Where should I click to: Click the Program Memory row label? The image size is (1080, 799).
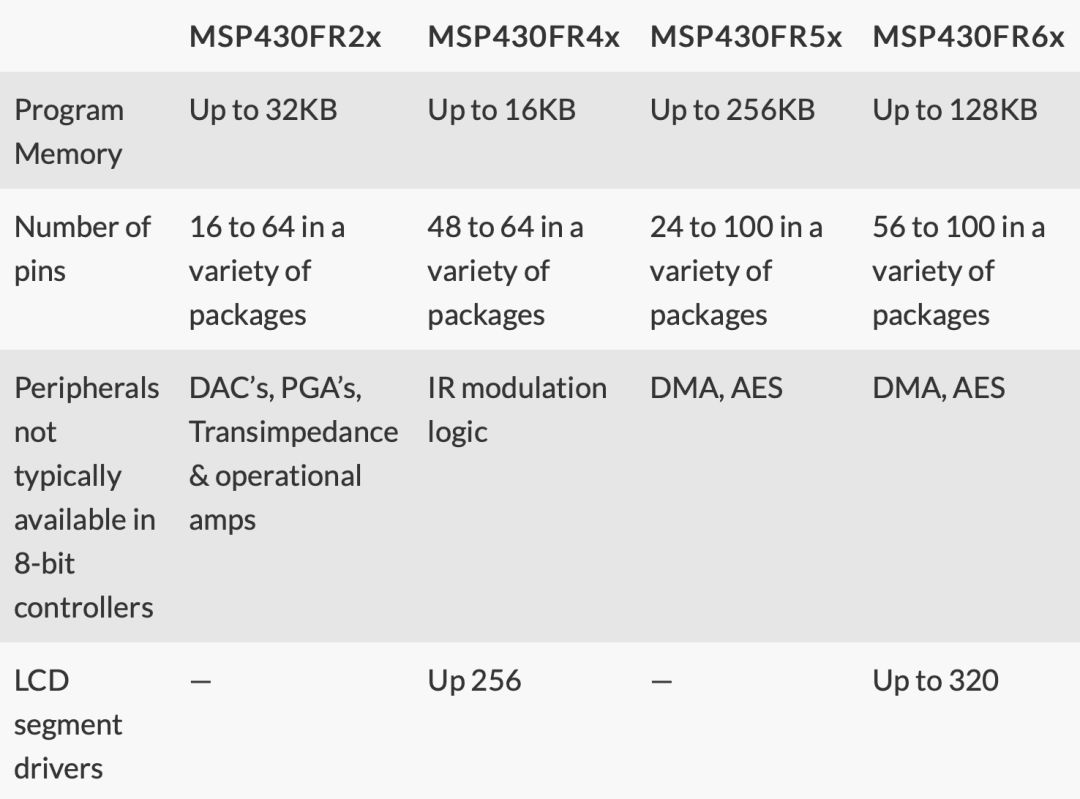(x=69, y=131)
